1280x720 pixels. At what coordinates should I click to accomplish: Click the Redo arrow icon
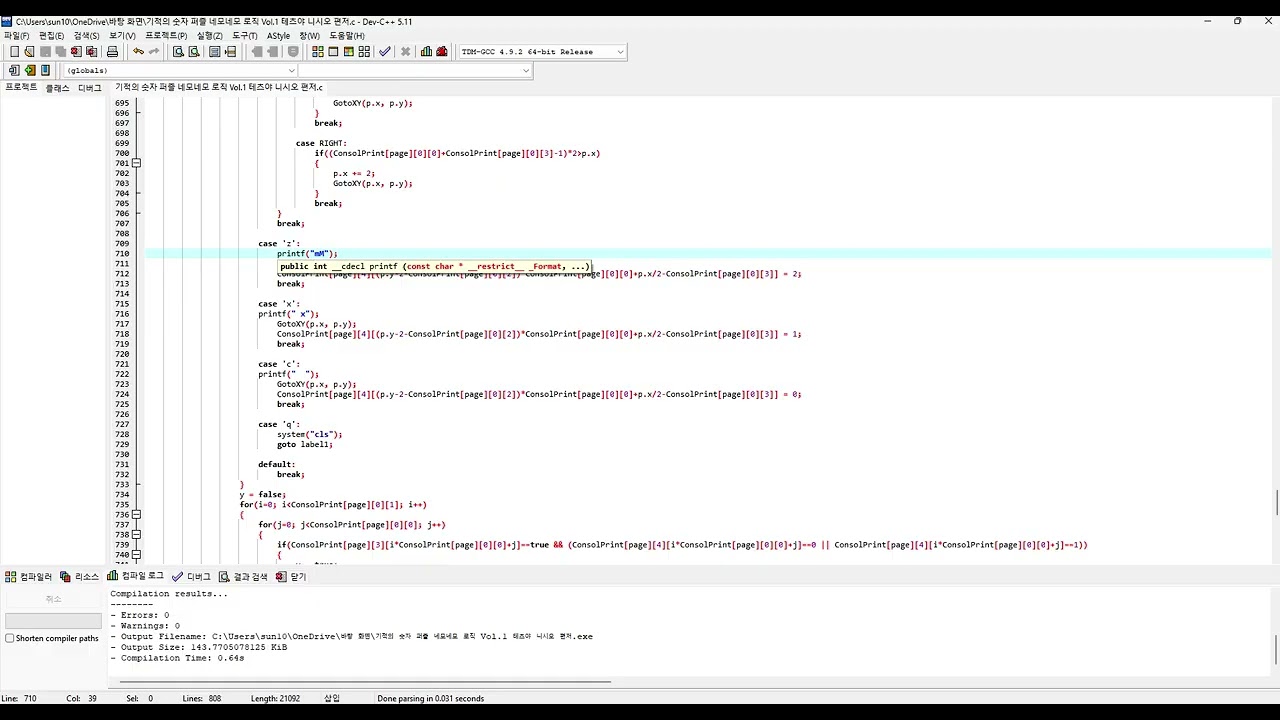click(154, 52)
